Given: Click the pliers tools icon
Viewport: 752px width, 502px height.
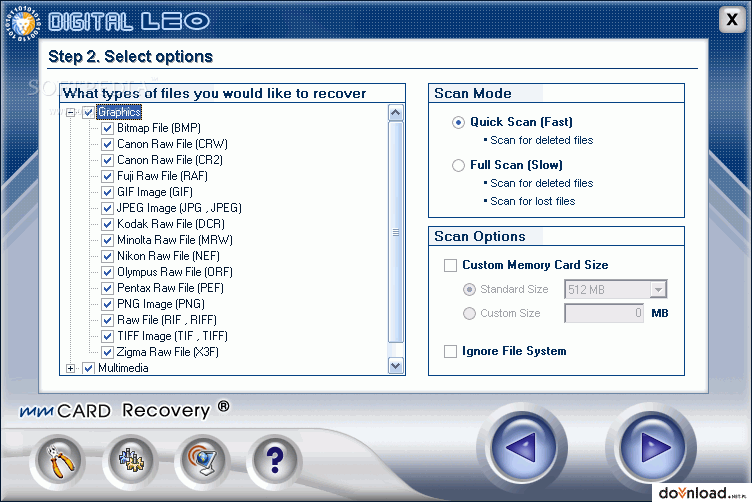Looking at the screenshot, I should (60, 462).
